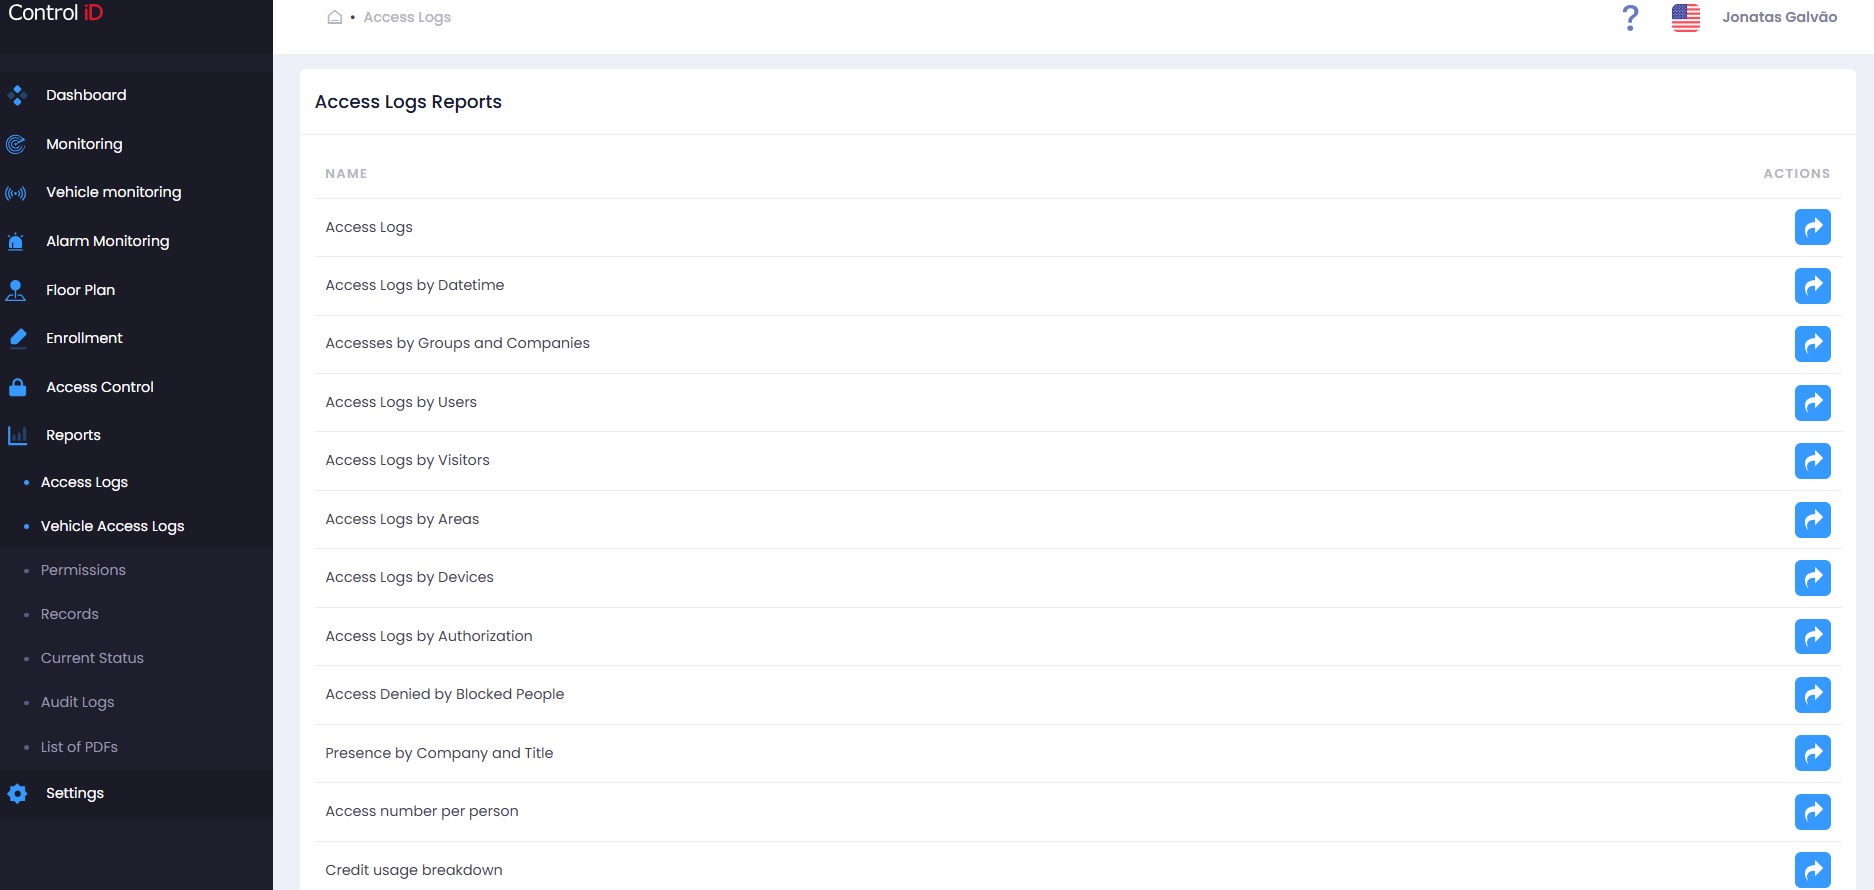
Task: Open the Access Logs by Users arrow
Action: click(1812, 403)
